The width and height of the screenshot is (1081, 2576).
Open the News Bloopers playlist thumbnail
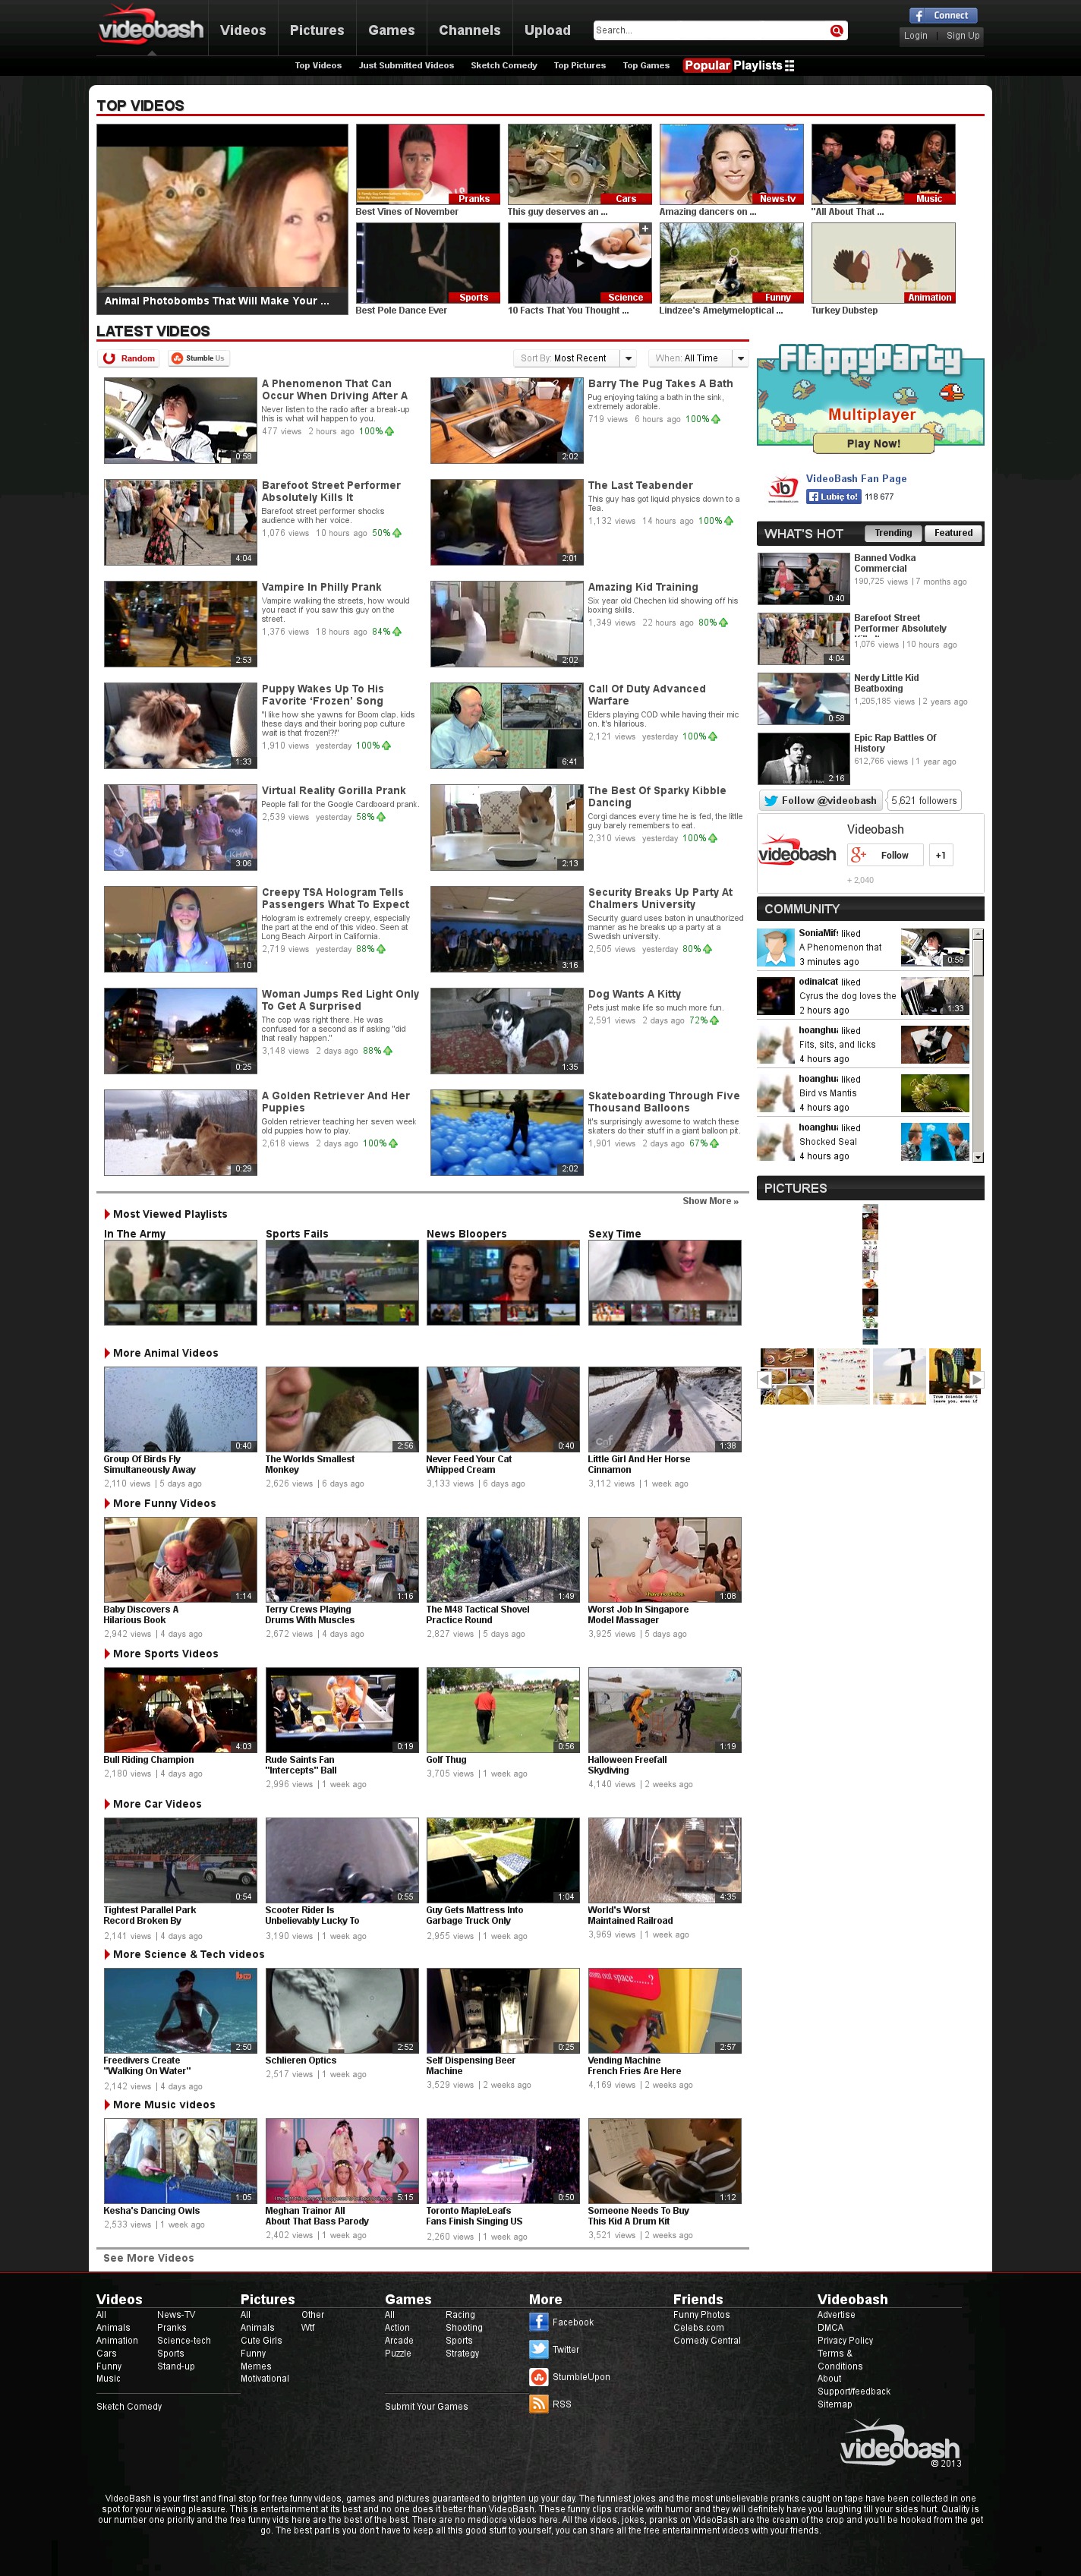[x=503, y=1283]
